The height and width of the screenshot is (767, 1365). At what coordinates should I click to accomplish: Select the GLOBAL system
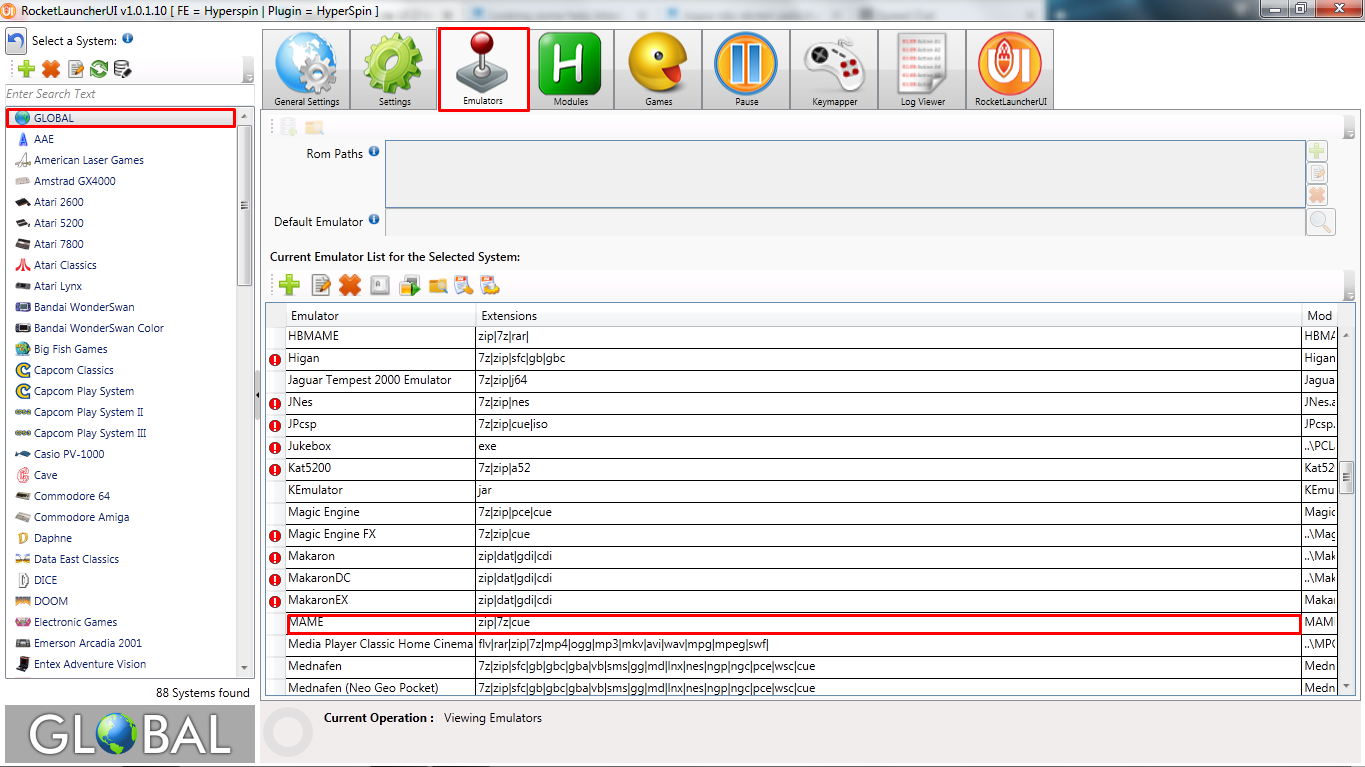tap(121, 118)
